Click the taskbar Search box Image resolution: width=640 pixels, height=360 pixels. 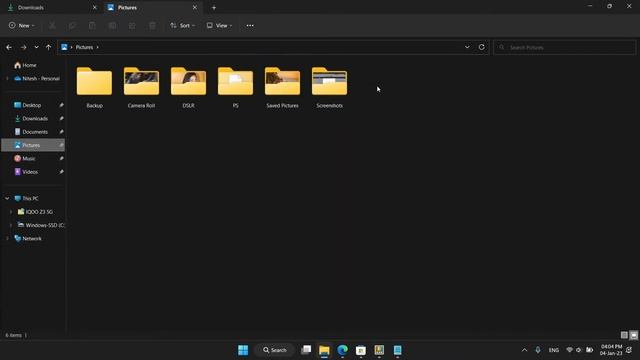click(x=275, y=350)
